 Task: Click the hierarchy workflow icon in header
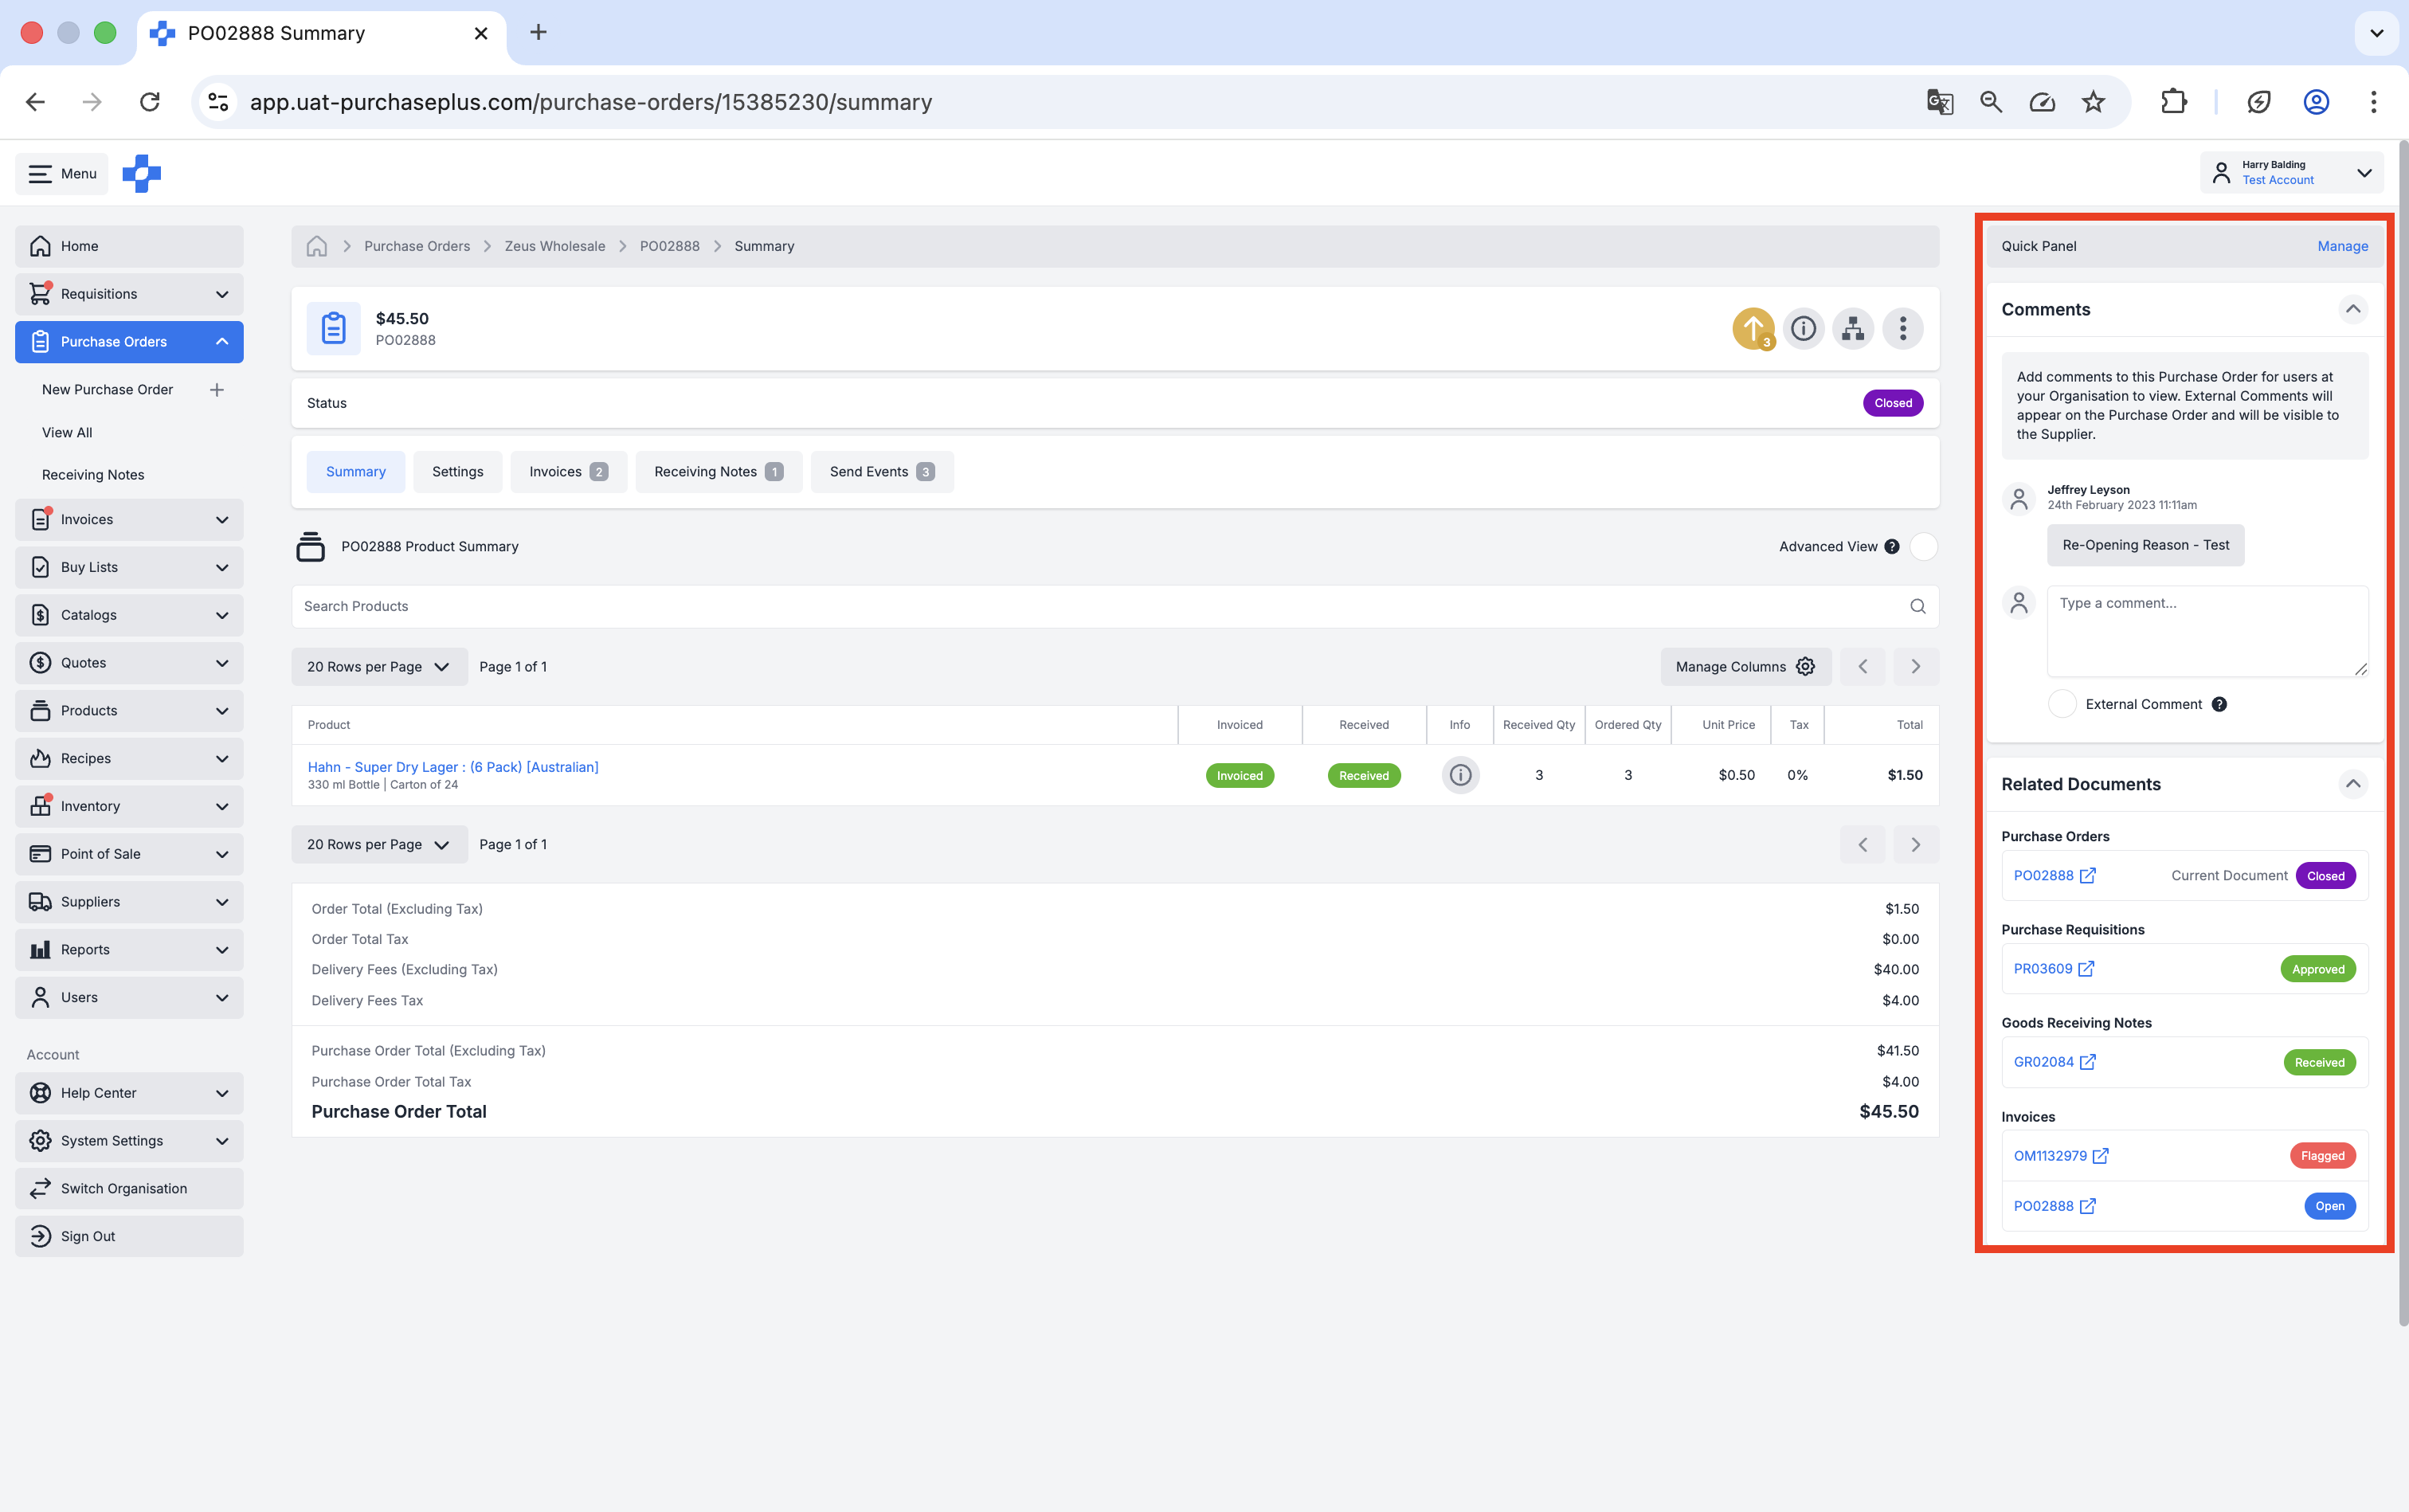coord(1853,328)
